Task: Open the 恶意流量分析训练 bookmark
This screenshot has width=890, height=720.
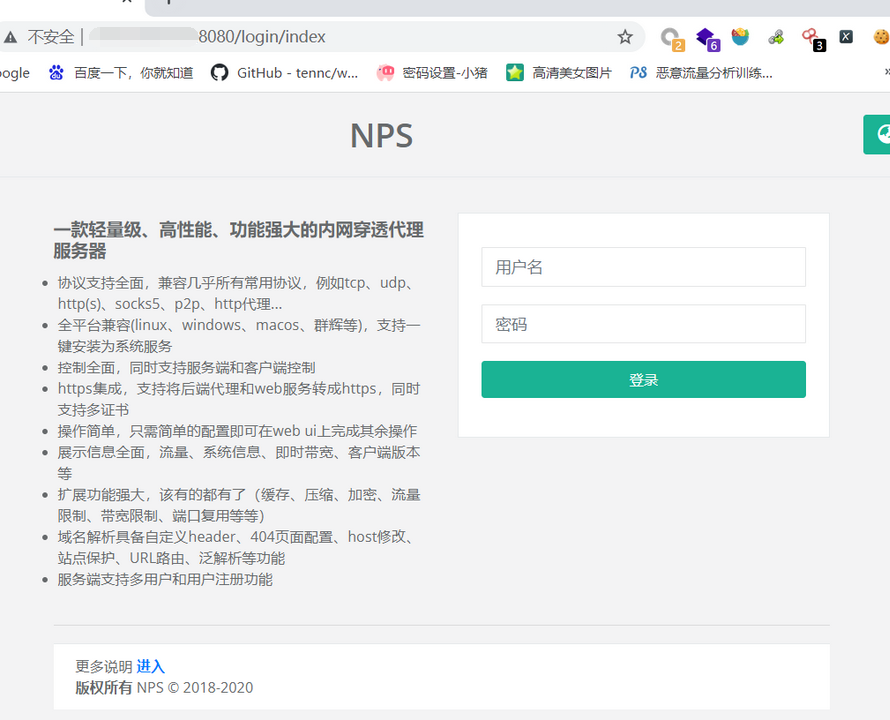Action: (701, 73)
